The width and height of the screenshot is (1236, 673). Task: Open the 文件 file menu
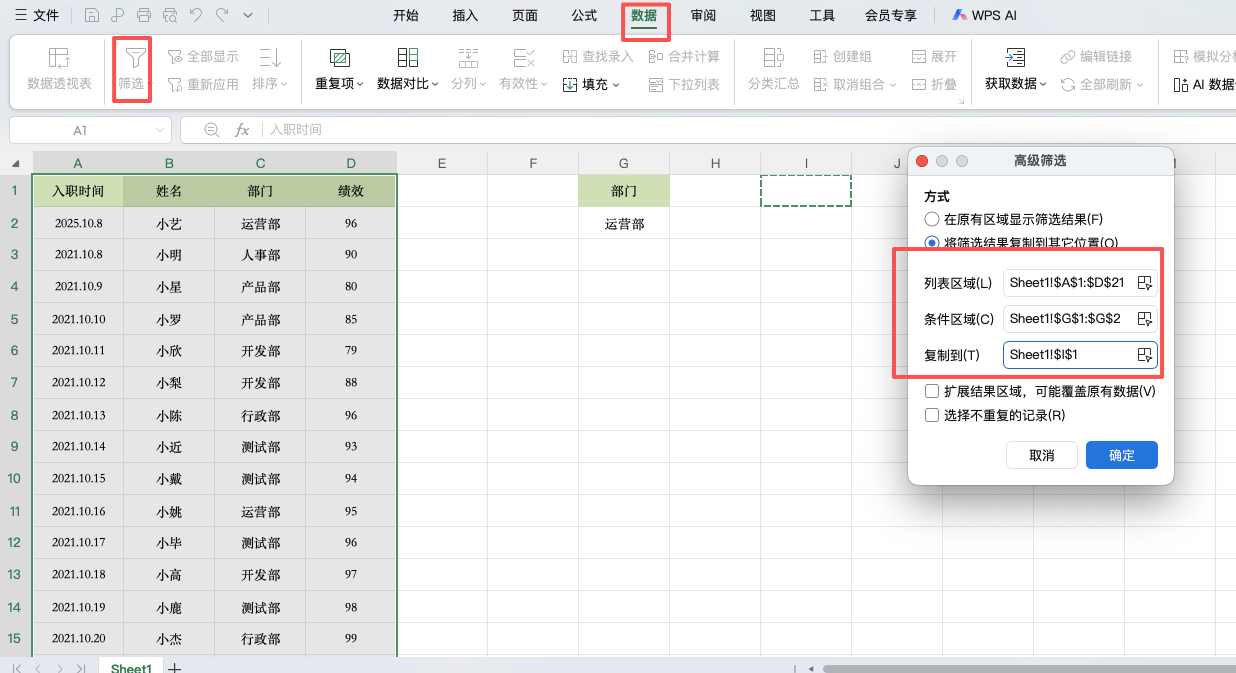(37, 15)
